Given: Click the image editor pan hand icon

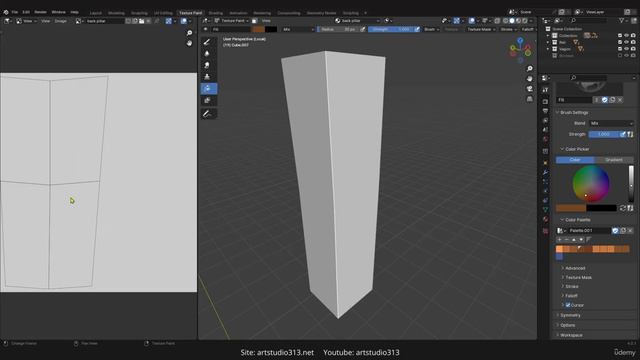Looking at the screenshot, I should [x=189, y=43].
